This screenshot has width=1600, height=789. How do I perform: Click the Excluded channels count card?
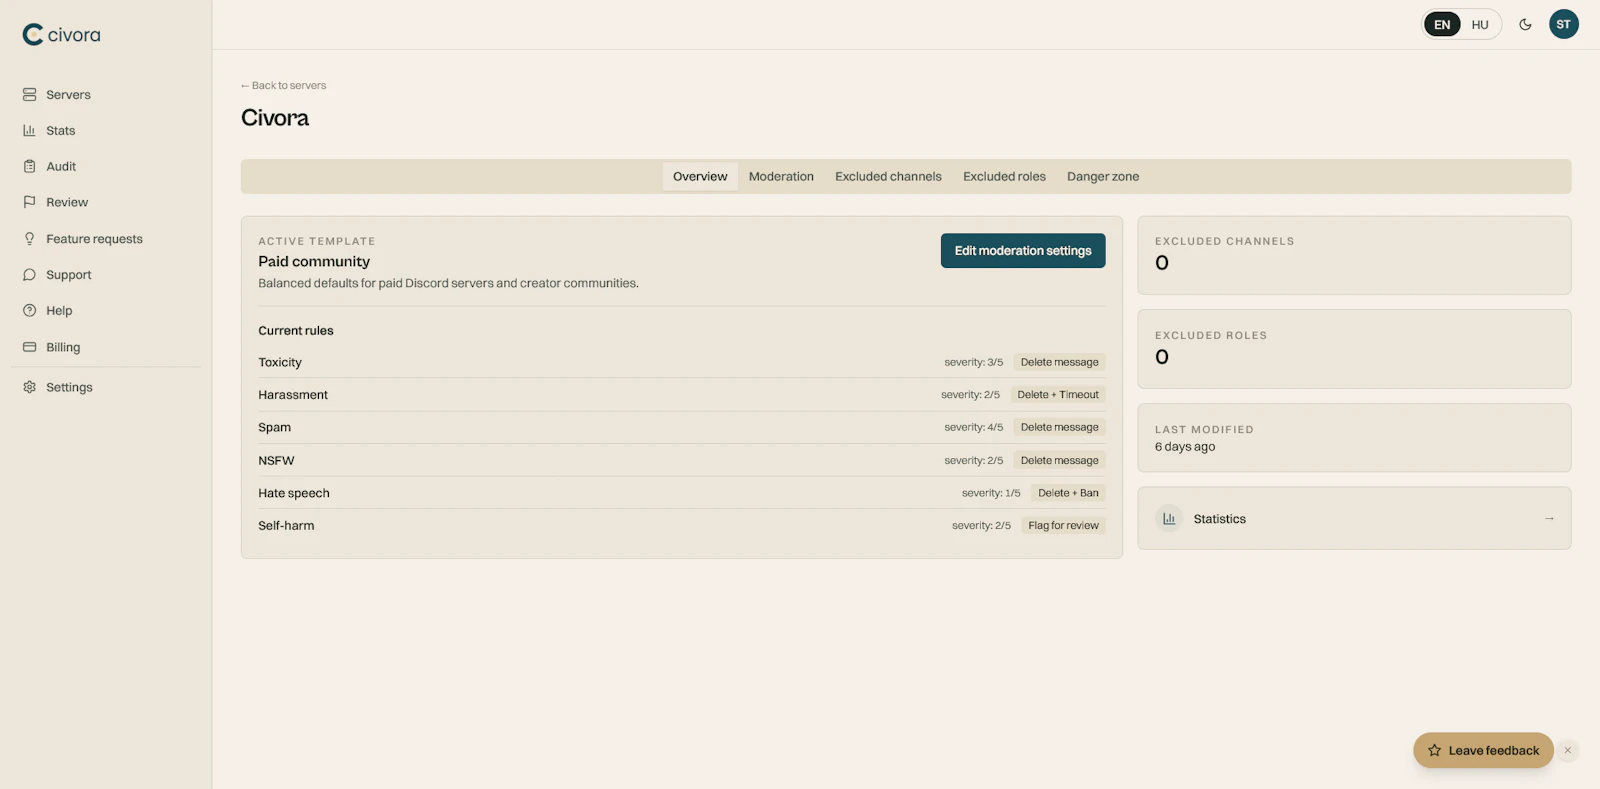pyautogui.click(x=1354, y=256)
